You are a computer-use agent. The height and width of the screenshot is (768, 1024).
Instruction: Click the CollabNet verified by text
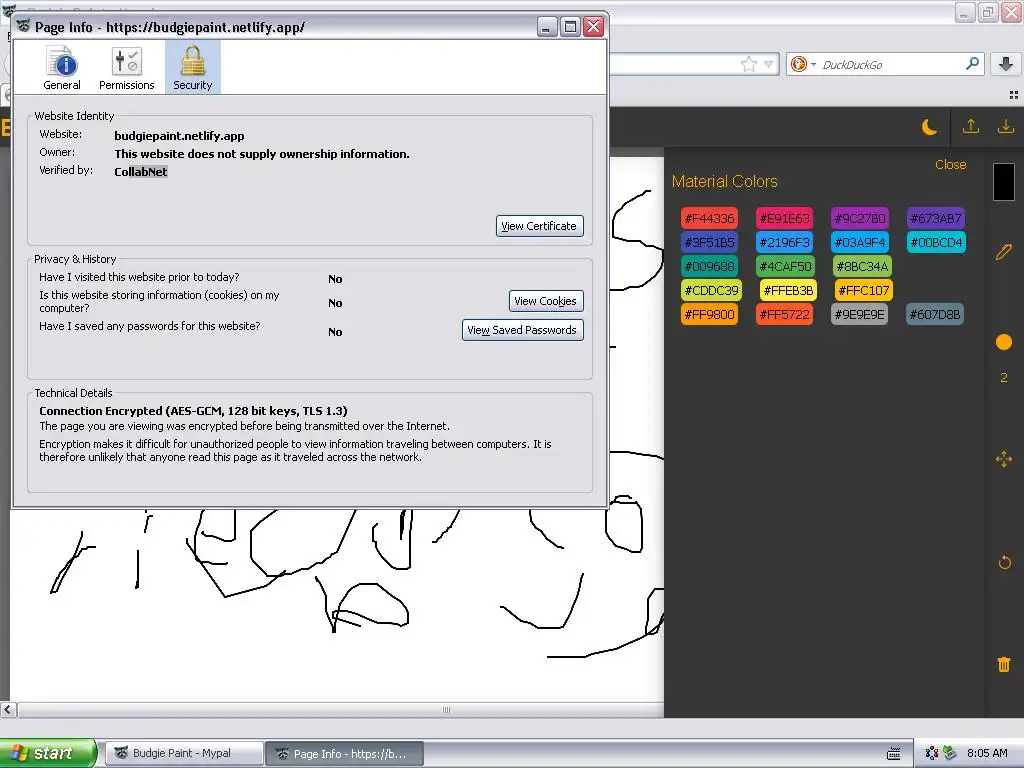(140, 172)
